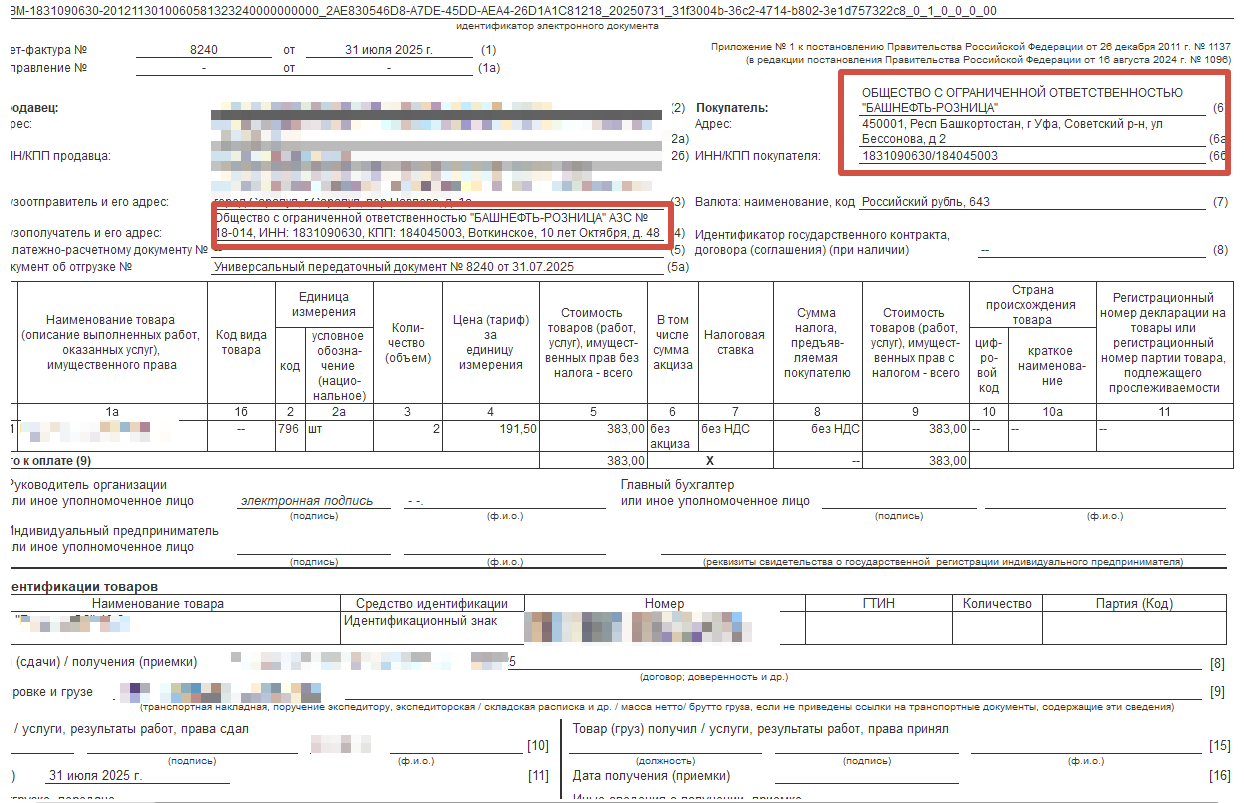This screenshot has height=803, width=1244.
Task: Select the long electronic document identifier string
Action: pos(503,10)
